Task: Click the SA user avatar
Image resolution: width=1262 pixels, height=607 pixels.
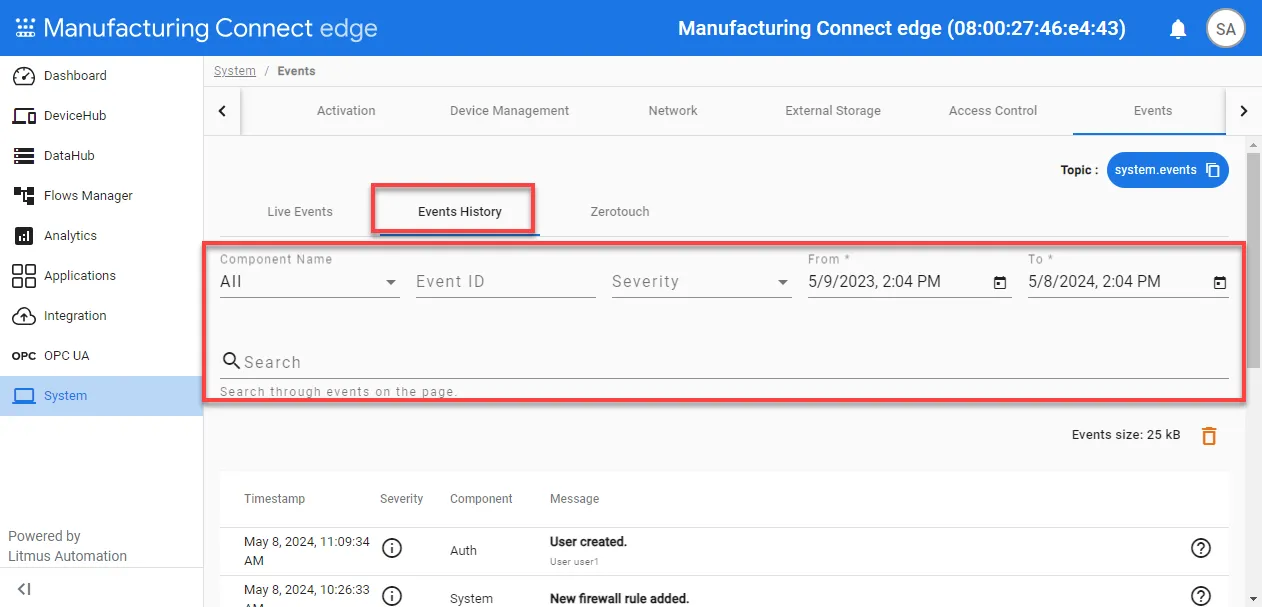Action: pyautogui.click(x=1226, y=29)
